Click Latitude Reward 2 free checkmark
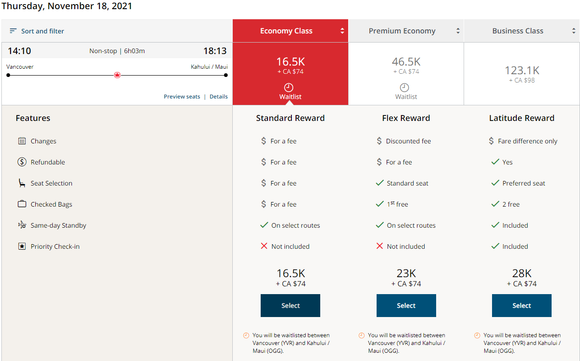Viewport: 580px width, 361px height. coord(495,204)
